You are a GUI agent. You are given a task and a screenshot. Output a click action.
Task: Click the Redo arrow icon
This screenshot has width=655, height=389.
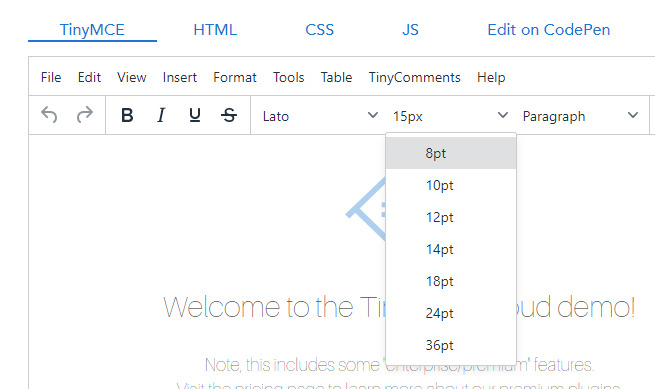[x=85, y=115]
